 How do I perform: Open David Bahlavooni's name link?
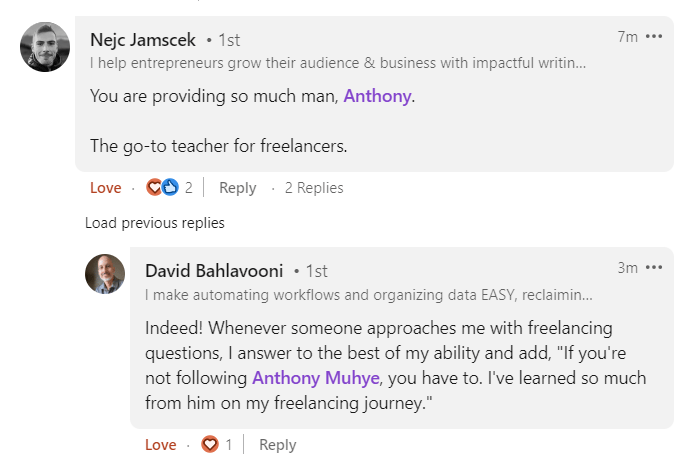[214, 271]
